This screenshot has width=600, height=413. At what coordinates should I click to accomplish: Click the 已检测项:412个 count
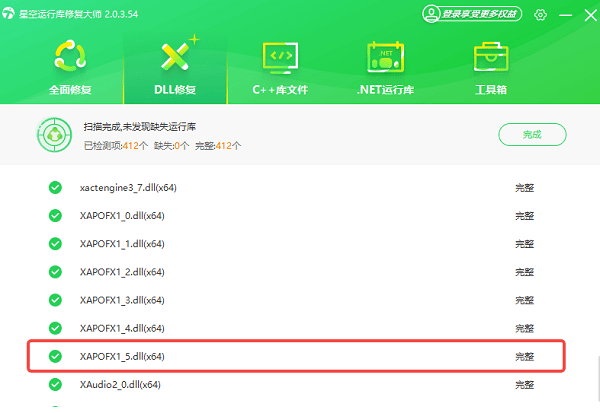click(x=116, y=145)
